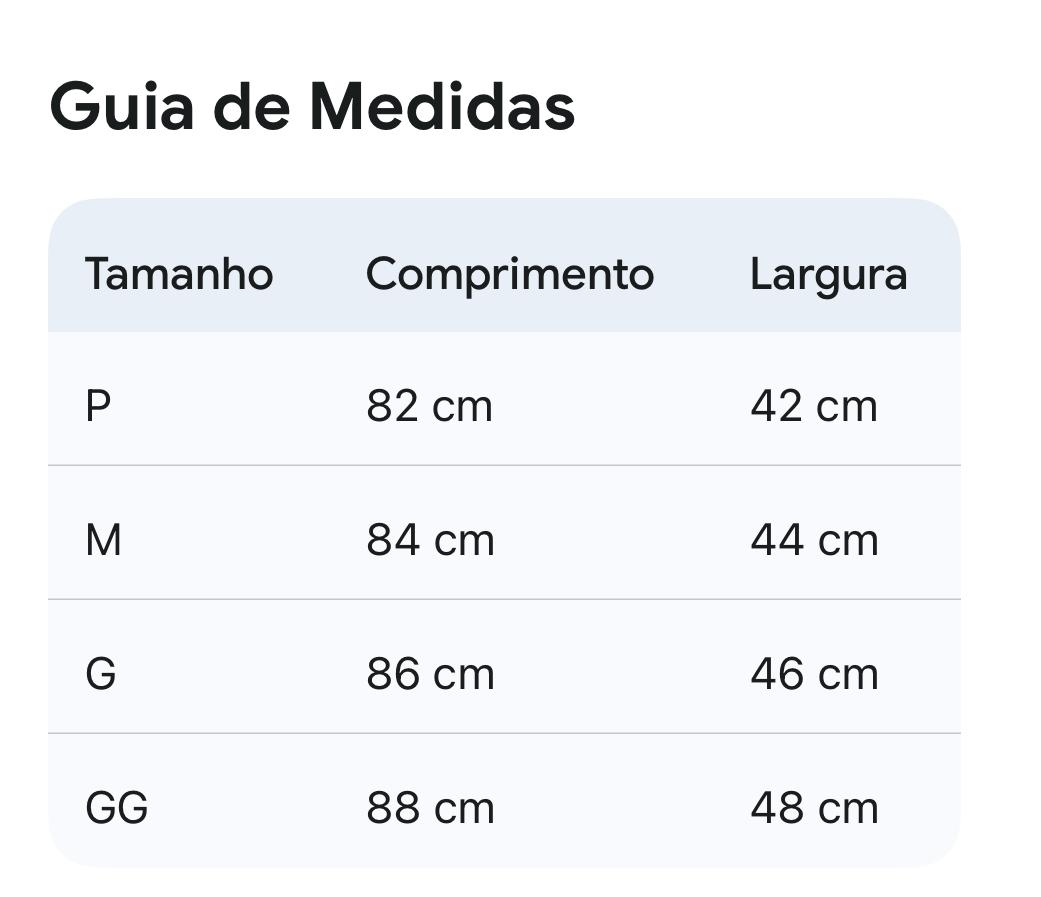Choose size M in the table
This screenshot has width=1041, height=897.
click(104, 541)
